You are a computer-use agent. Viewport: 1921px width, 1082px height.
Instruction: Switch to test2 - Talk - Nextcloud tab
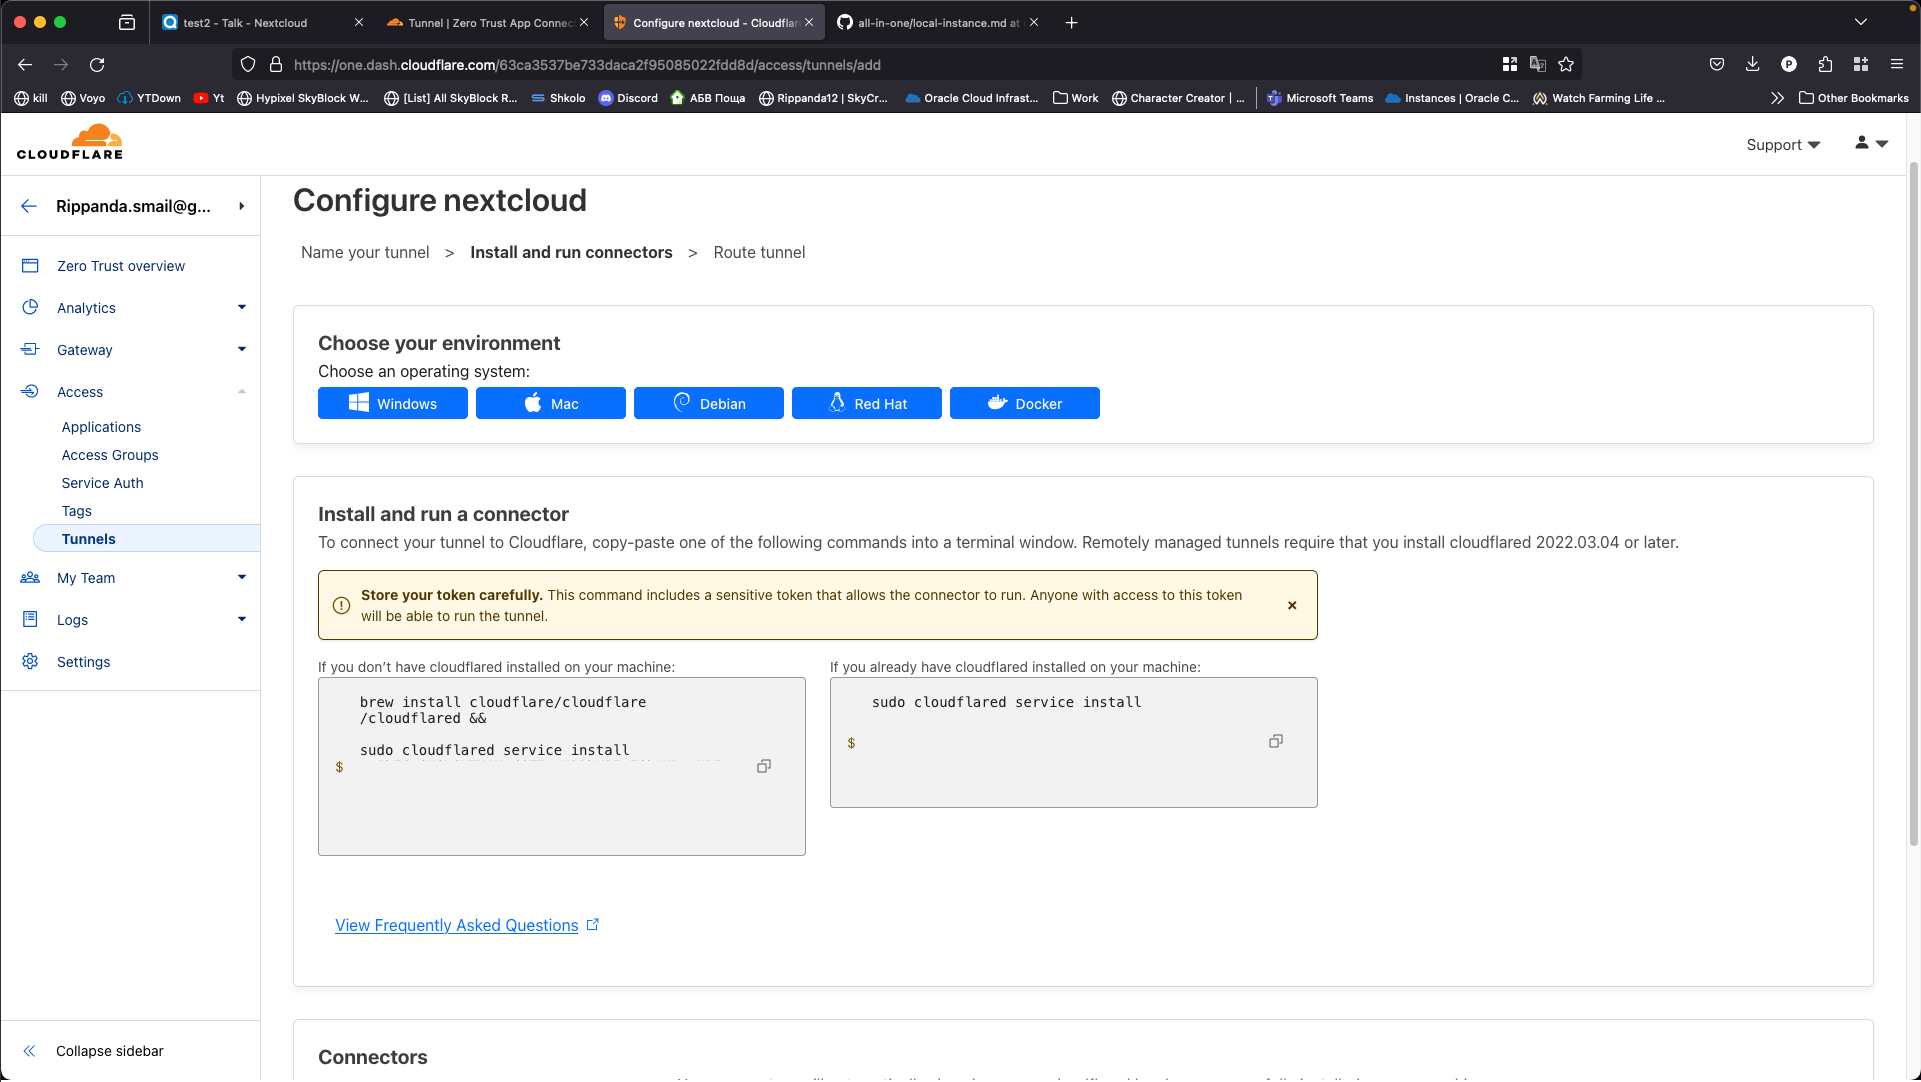point(262,22)
